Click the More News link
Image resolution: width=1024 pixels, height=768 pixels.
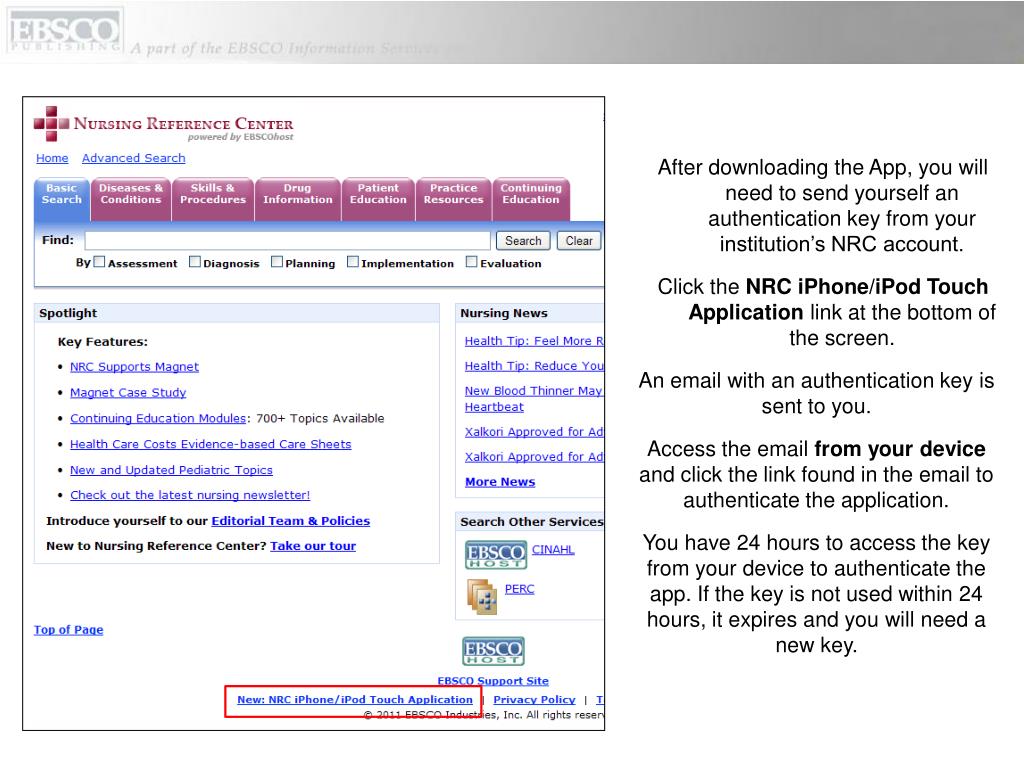[500, 482]
